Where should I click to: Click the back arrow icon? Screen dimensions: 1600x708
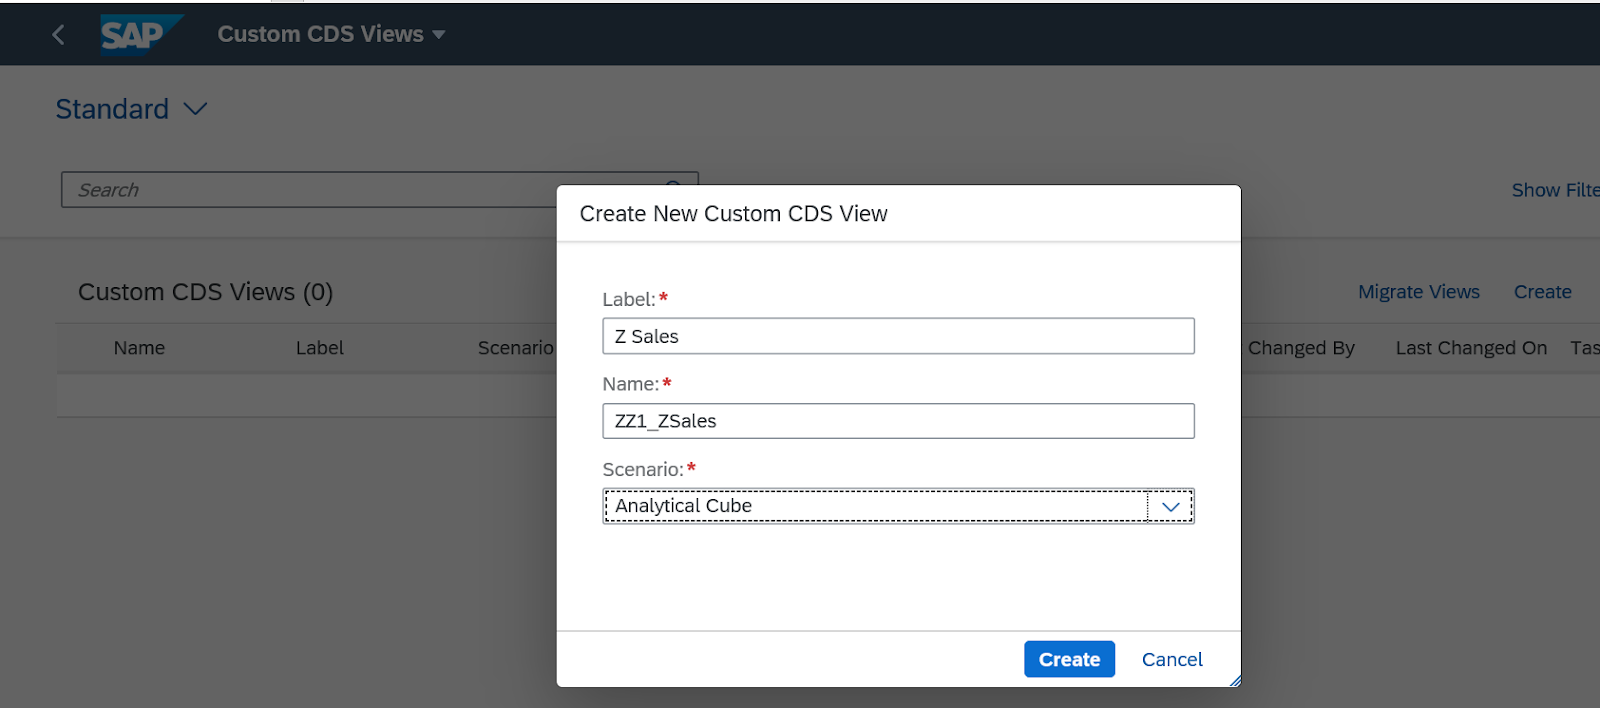click(x=58, y=35)
